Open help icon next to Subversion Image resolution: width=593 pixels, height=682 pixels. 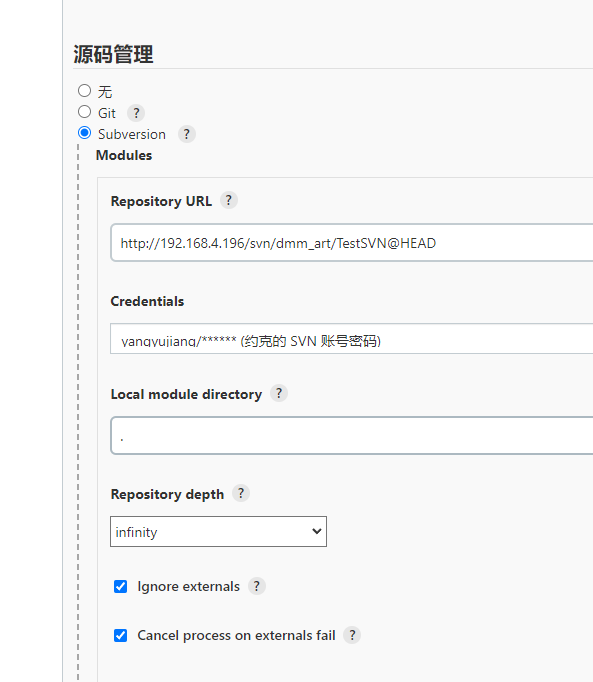pyautogui.click(x=187, y=134)
